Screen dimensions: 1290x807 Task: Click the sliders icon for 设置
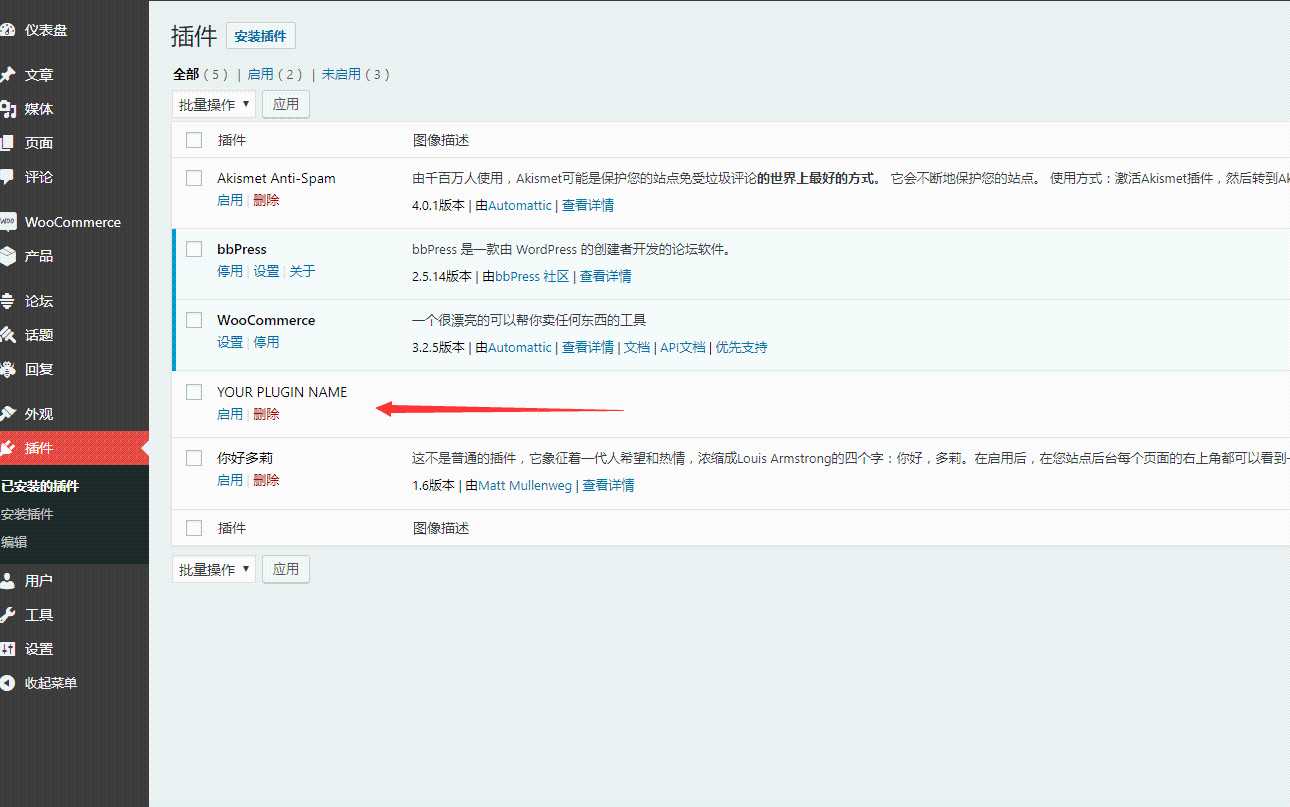[x=7, y=649]
